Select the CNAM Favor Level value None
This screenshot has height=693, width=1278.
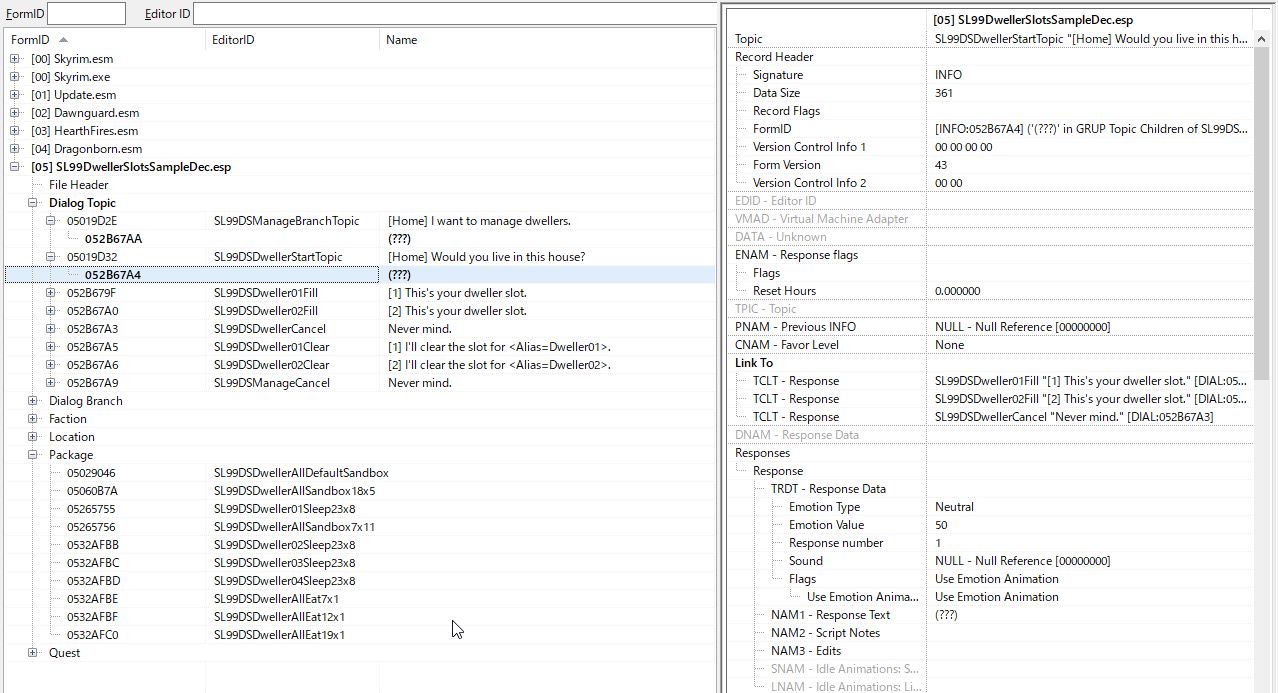click(1089, 345)
